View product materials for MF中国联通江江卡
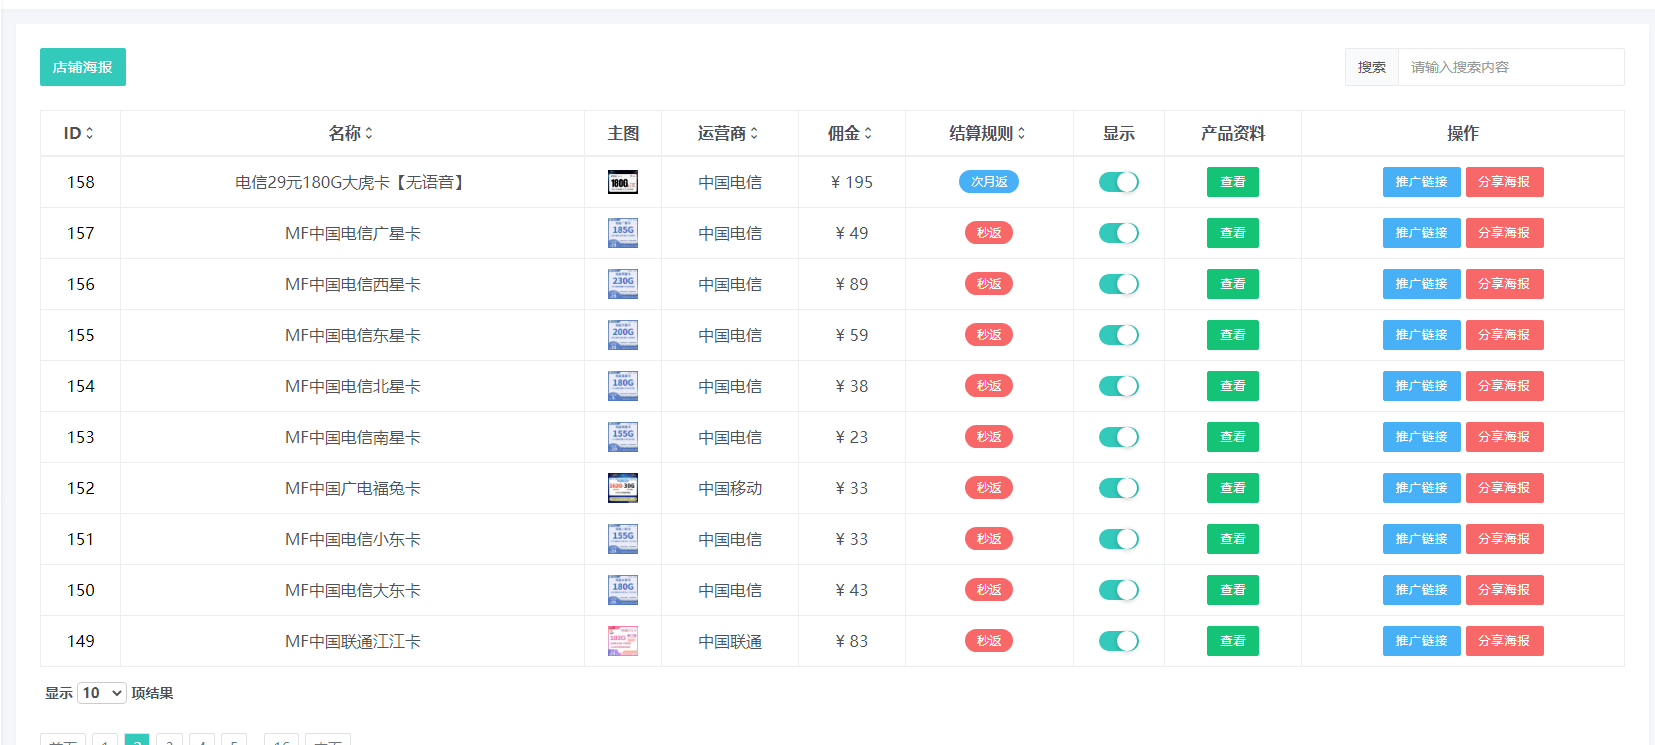This screenshot has width=1655, height=745. [x=1233, y=641]
